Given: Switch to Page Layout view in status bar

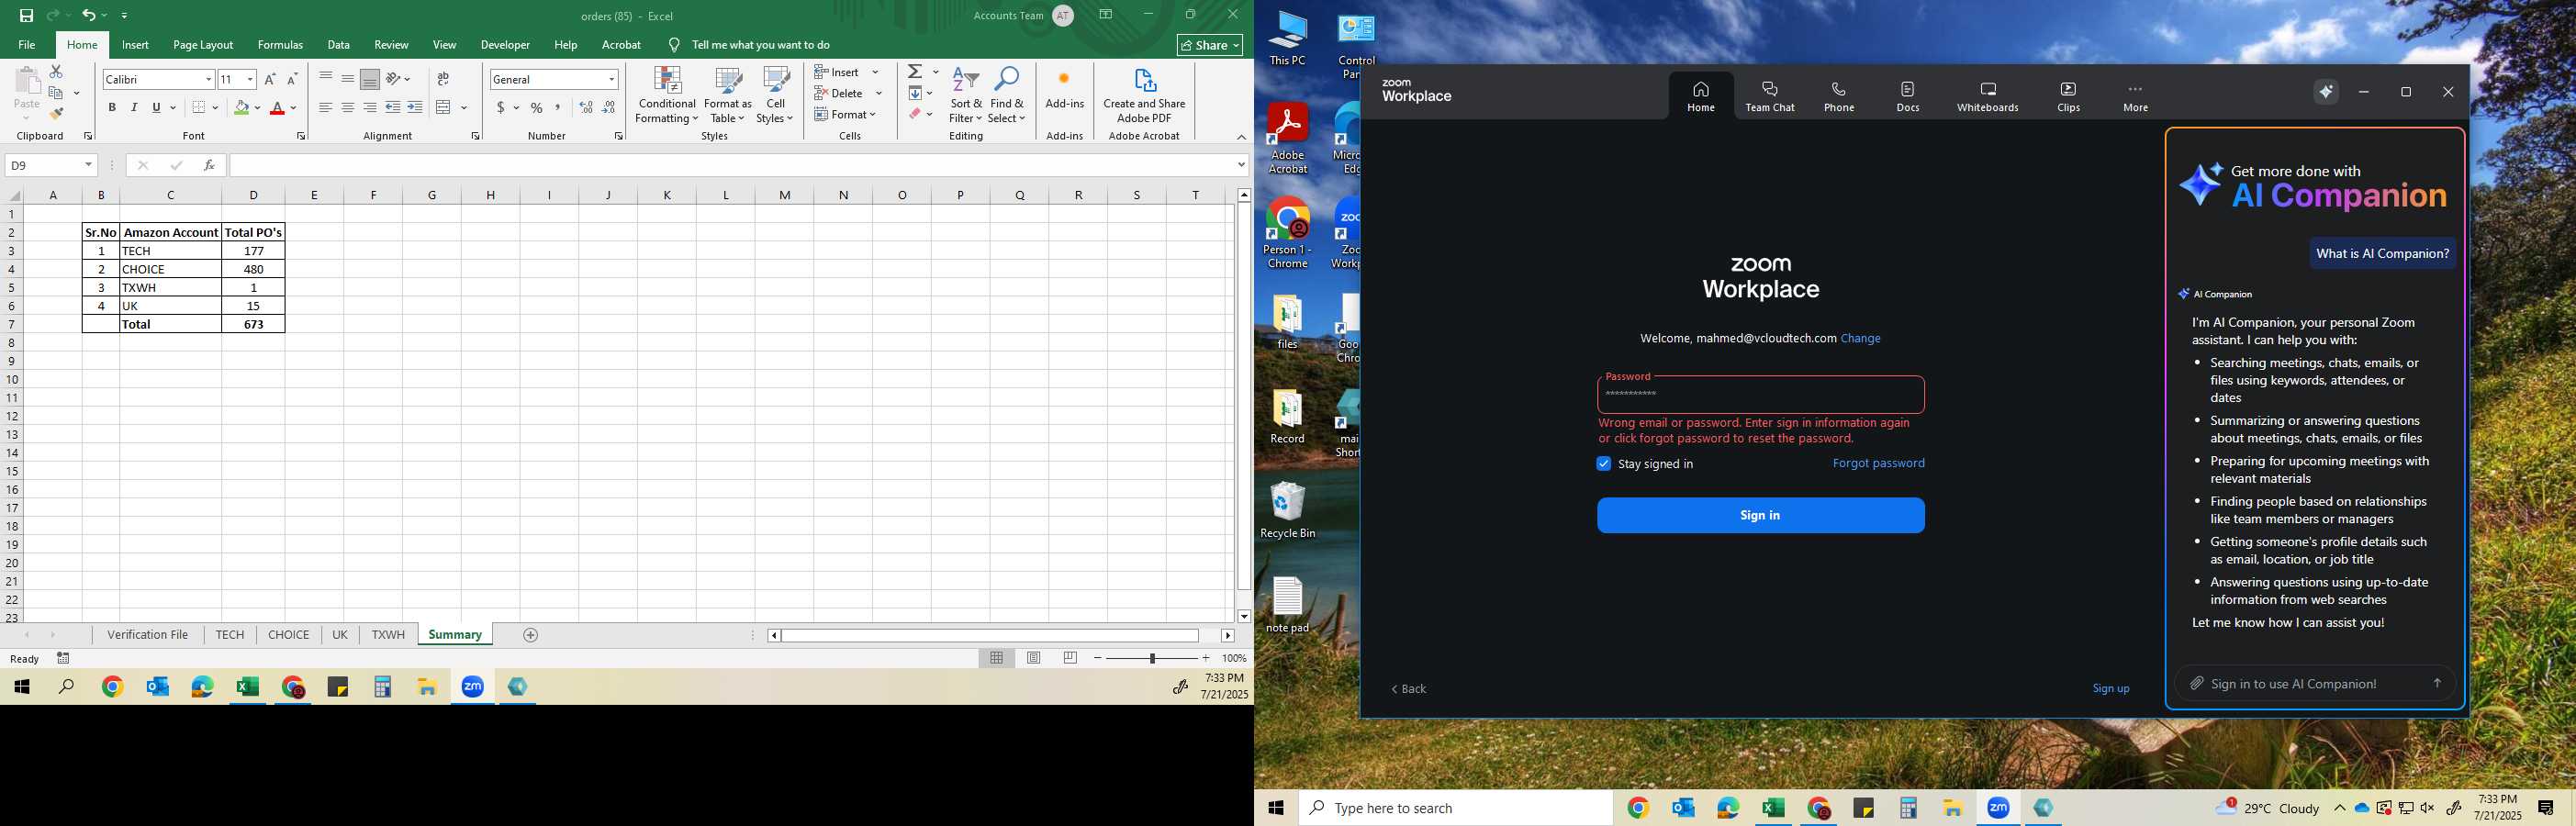Looking at the screenshot, I should (x=1034, y=658).
